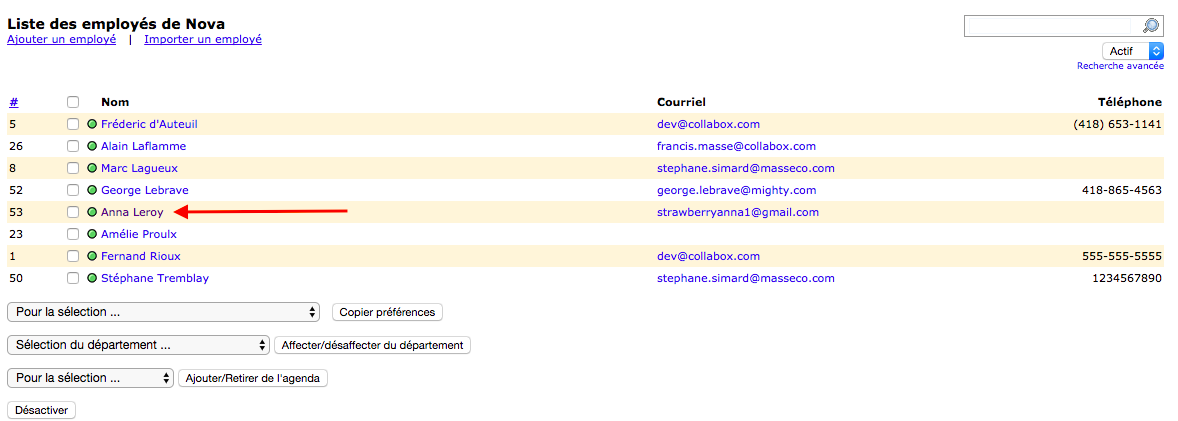This screenshot has width=1178, height=421.
Task: Click Copier préférences button
Action: click(387, 312)
